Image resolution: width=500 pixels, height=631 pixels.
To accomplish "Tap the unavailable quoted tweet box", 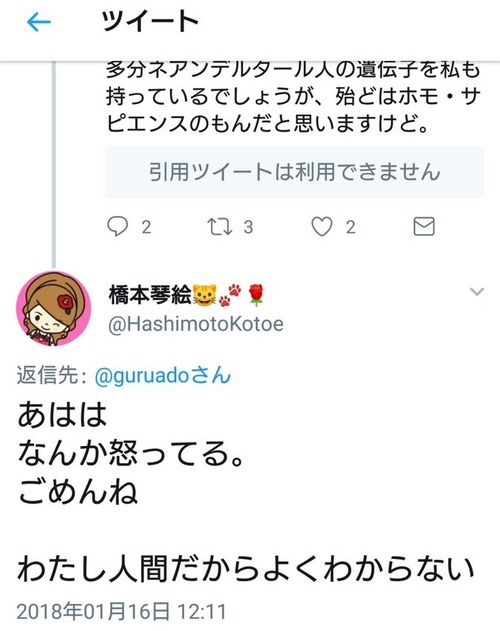I will tap(294, 172).
